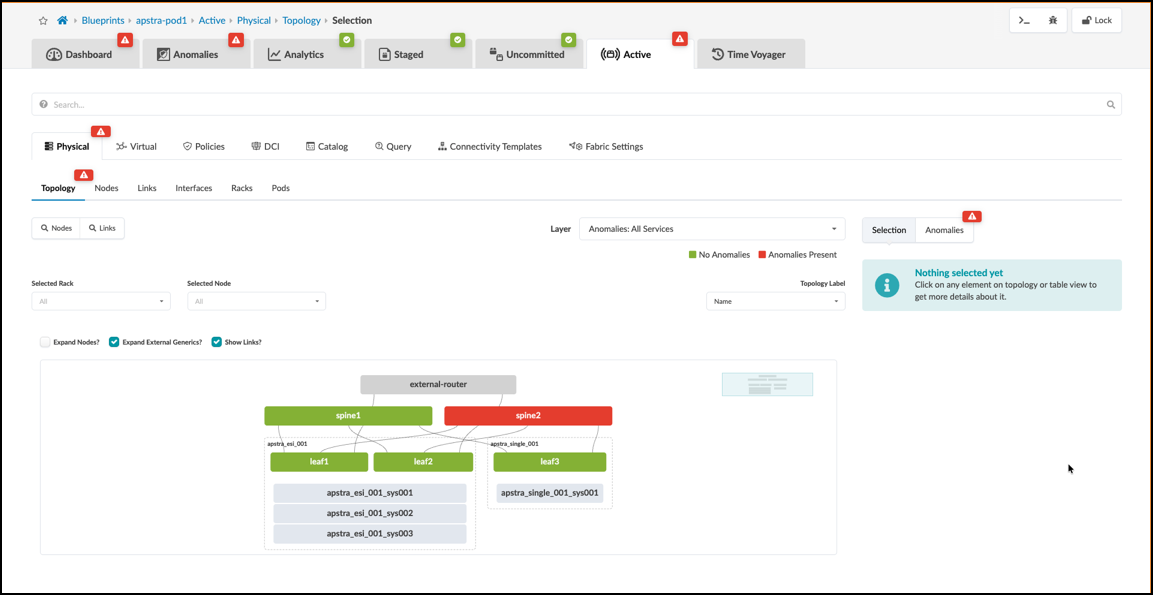Viewport: 1153px width, 595px height.
Task: Select the red spine2 node
Action: (528, 416)
